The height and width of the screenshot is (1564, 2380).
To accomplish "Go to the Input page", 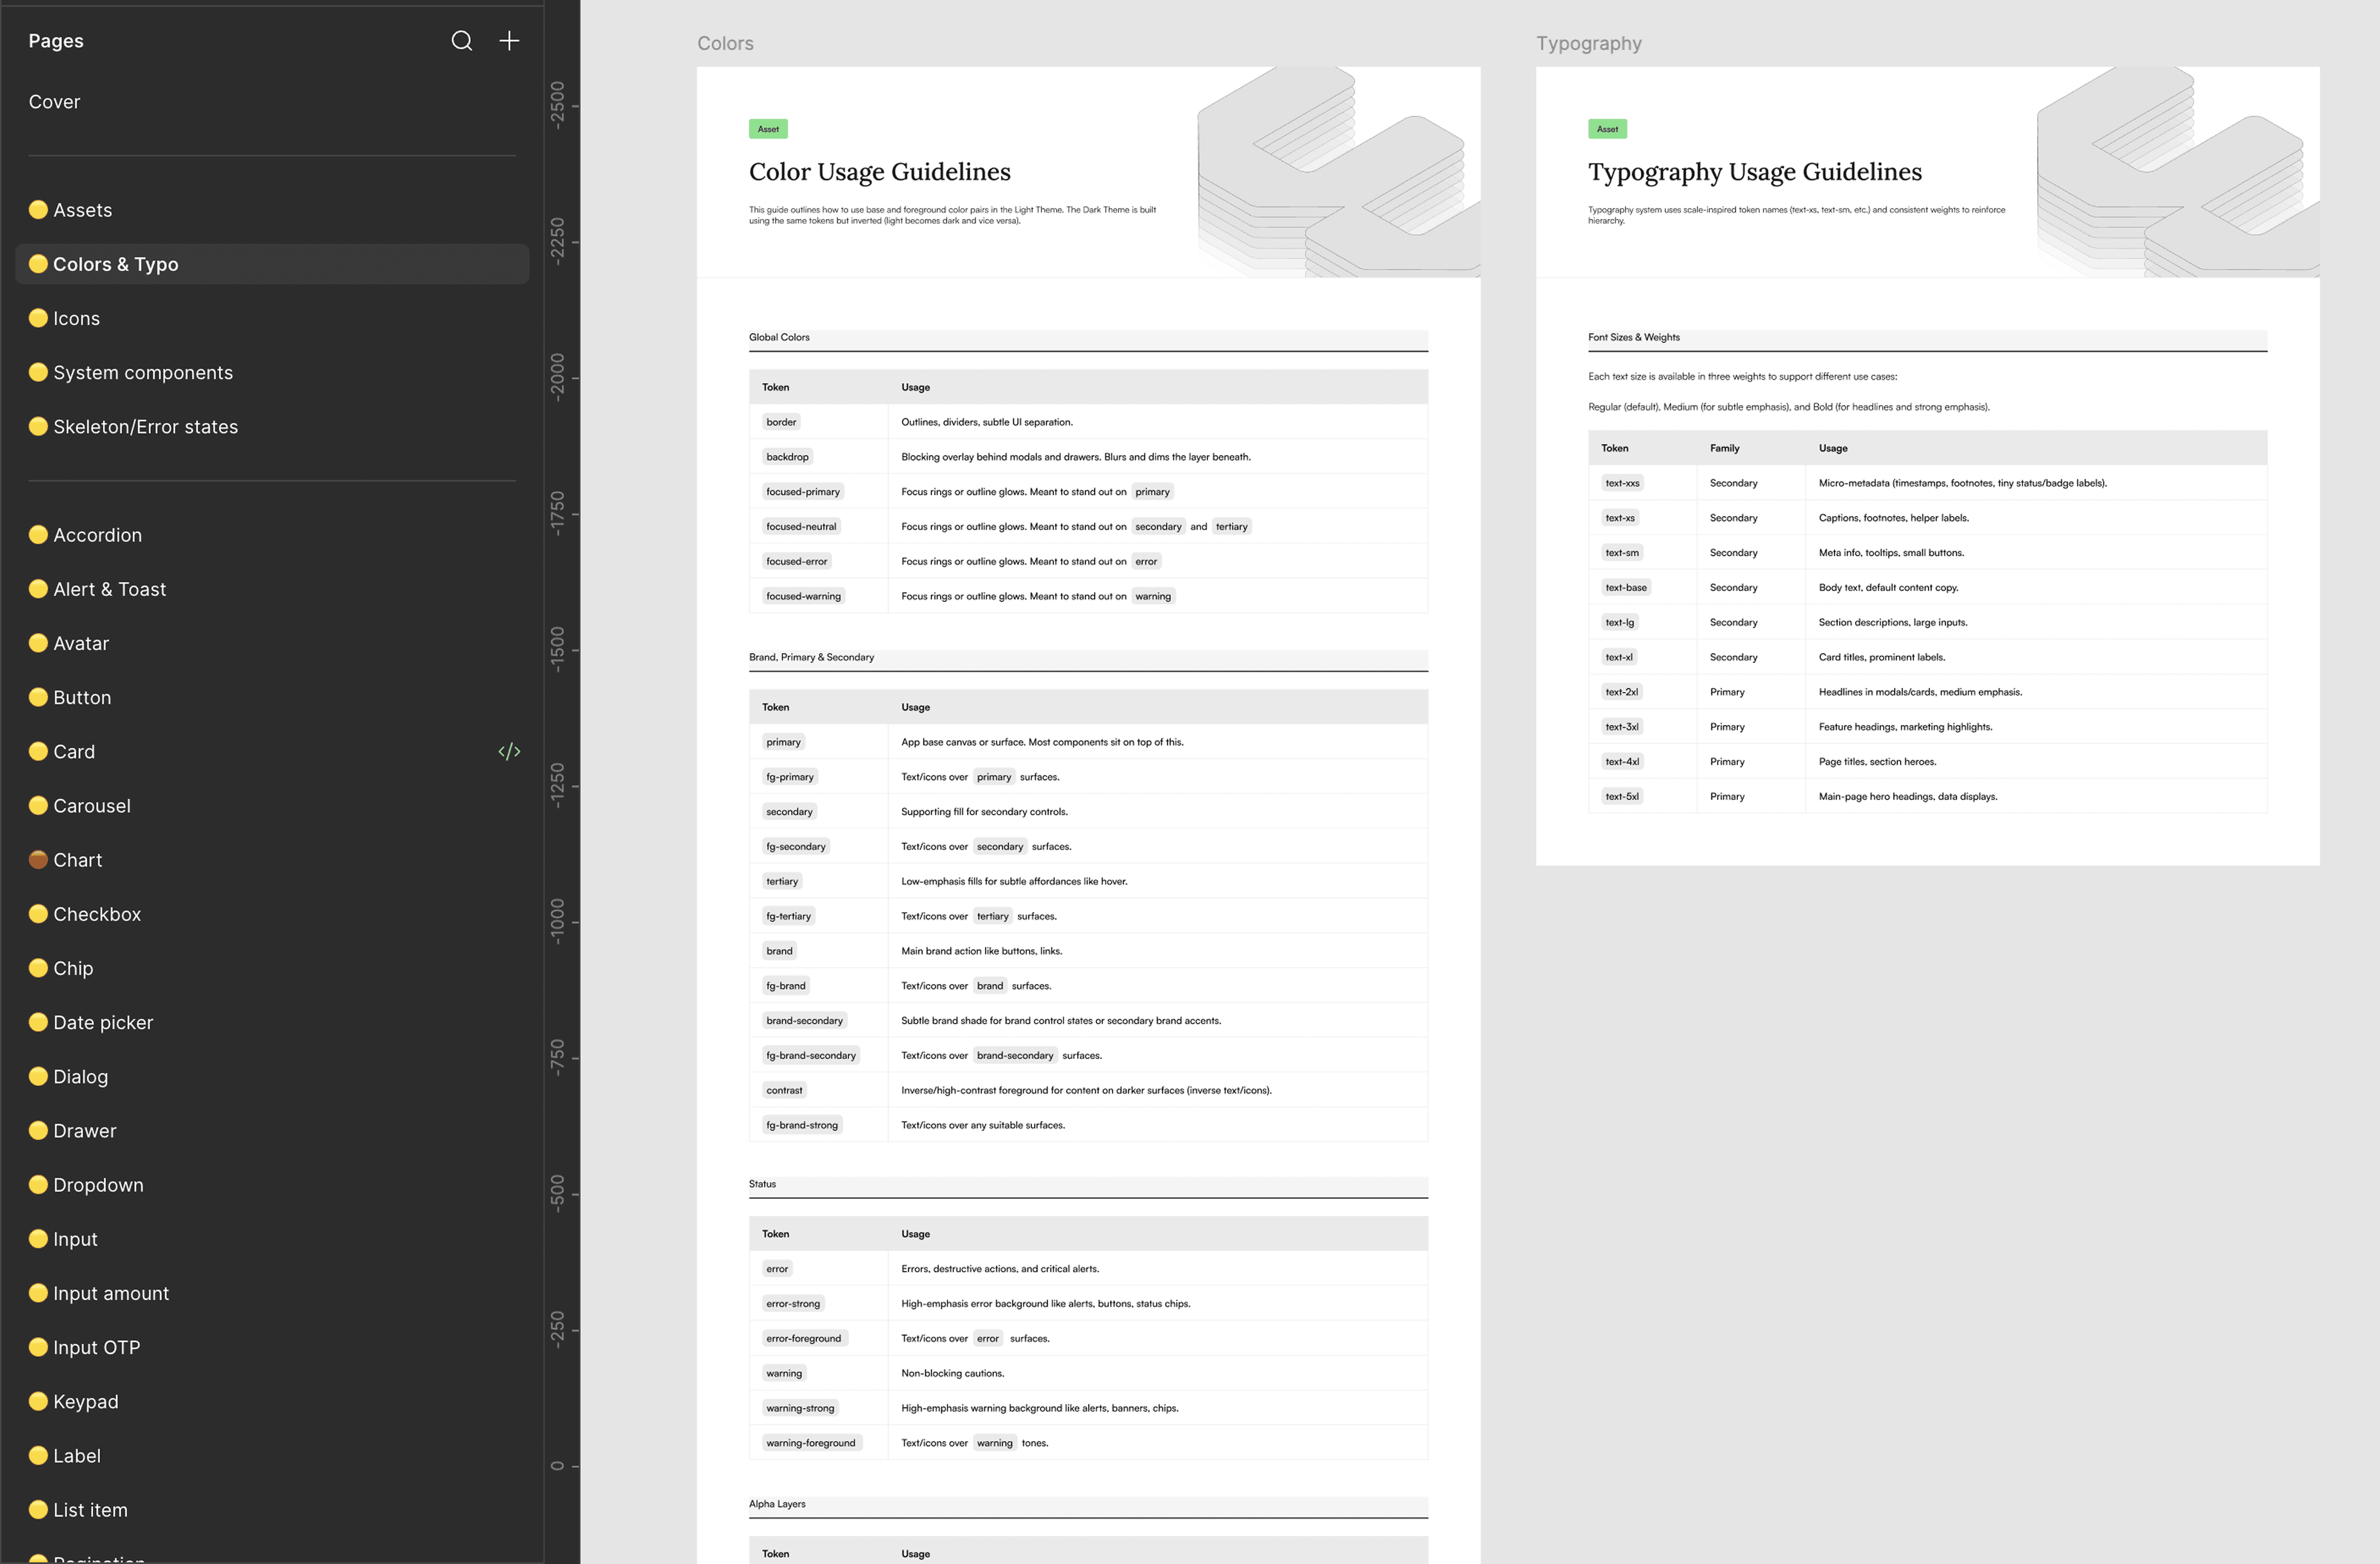I will [x=272, y=1239].
